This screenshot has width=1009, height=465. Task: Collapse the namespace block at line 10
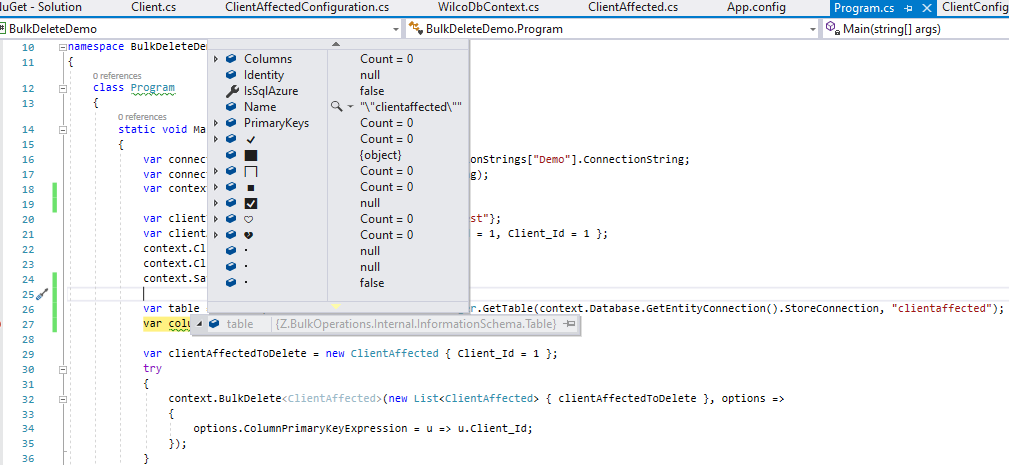(x=62, y=47)
